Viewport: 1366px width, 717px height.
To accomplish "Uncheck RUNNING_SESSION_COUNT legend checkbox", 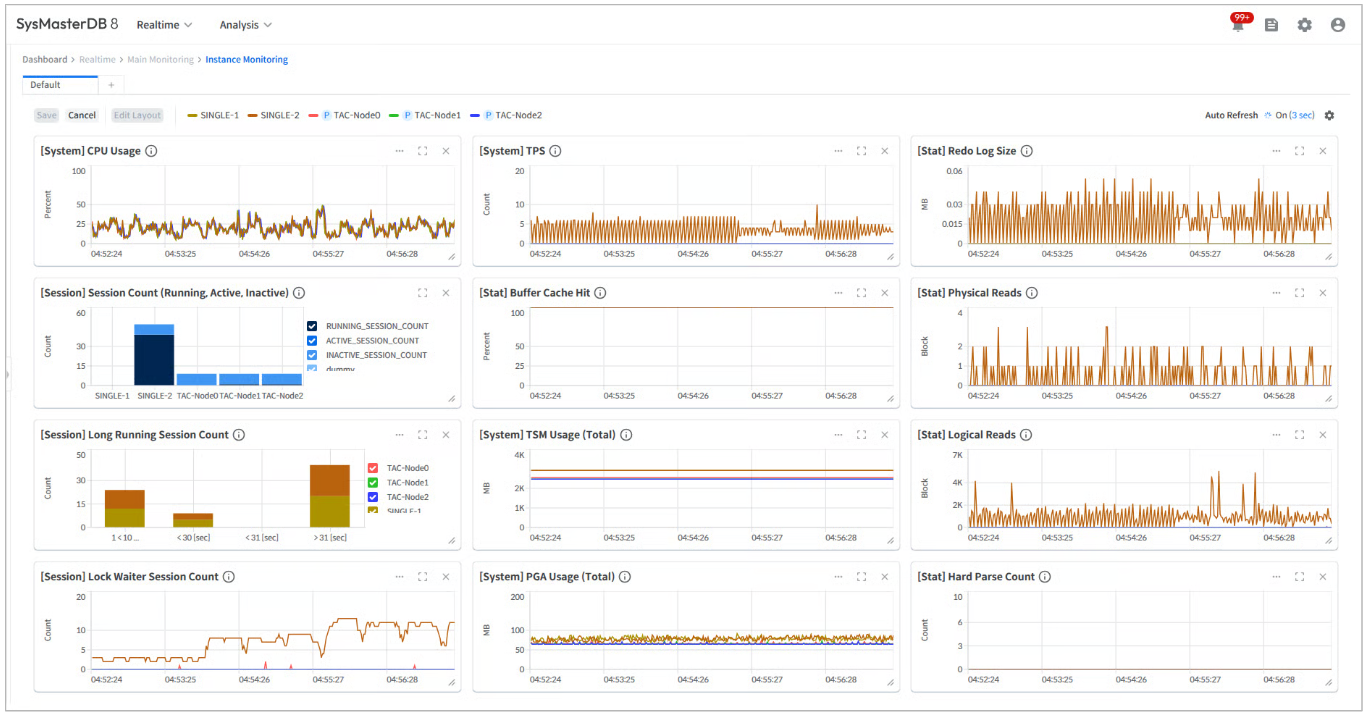I will point(313,326).
